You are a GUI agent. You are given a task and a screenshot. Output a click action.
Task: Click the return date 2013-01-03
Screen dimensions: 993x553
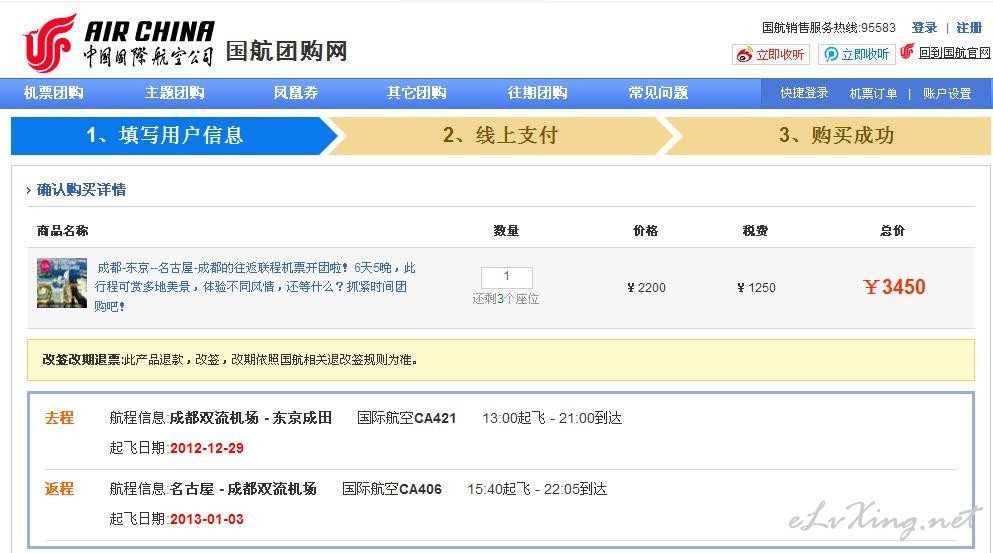pyautogui.click(x=207, y=519)
